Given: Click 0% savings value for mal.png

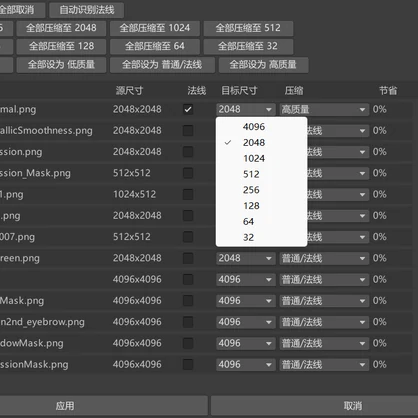Looking at the screenshot, I should pos(380,109).
